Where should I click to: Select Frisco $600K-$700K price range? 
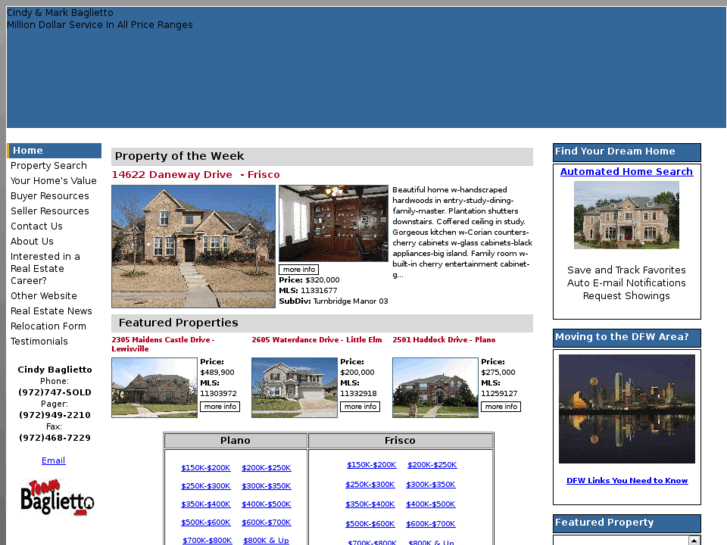click(431, 524)
